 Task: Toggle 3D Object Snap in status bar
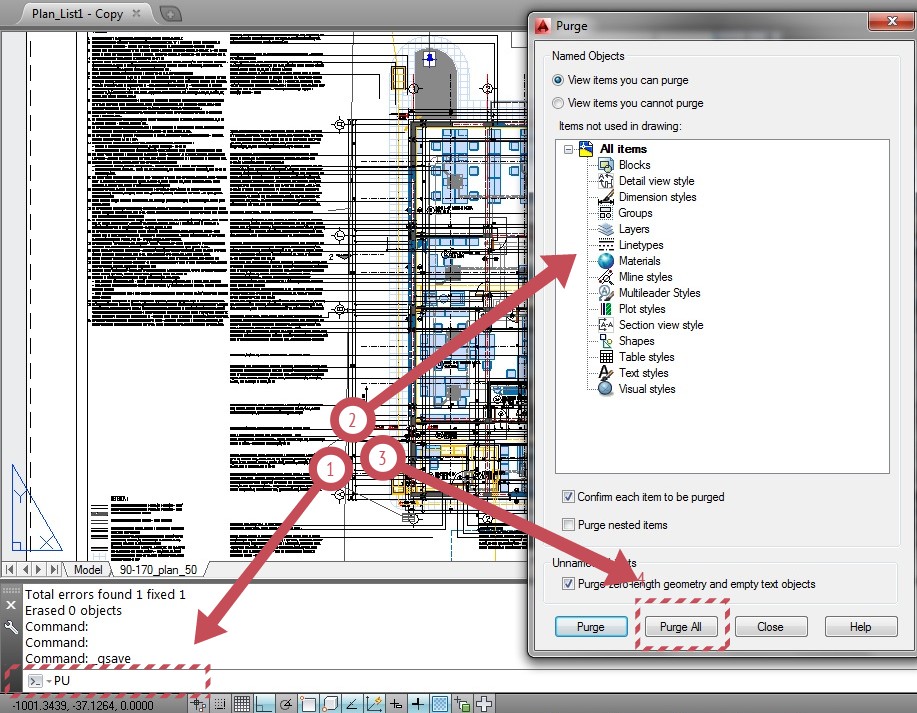[330, 704]
